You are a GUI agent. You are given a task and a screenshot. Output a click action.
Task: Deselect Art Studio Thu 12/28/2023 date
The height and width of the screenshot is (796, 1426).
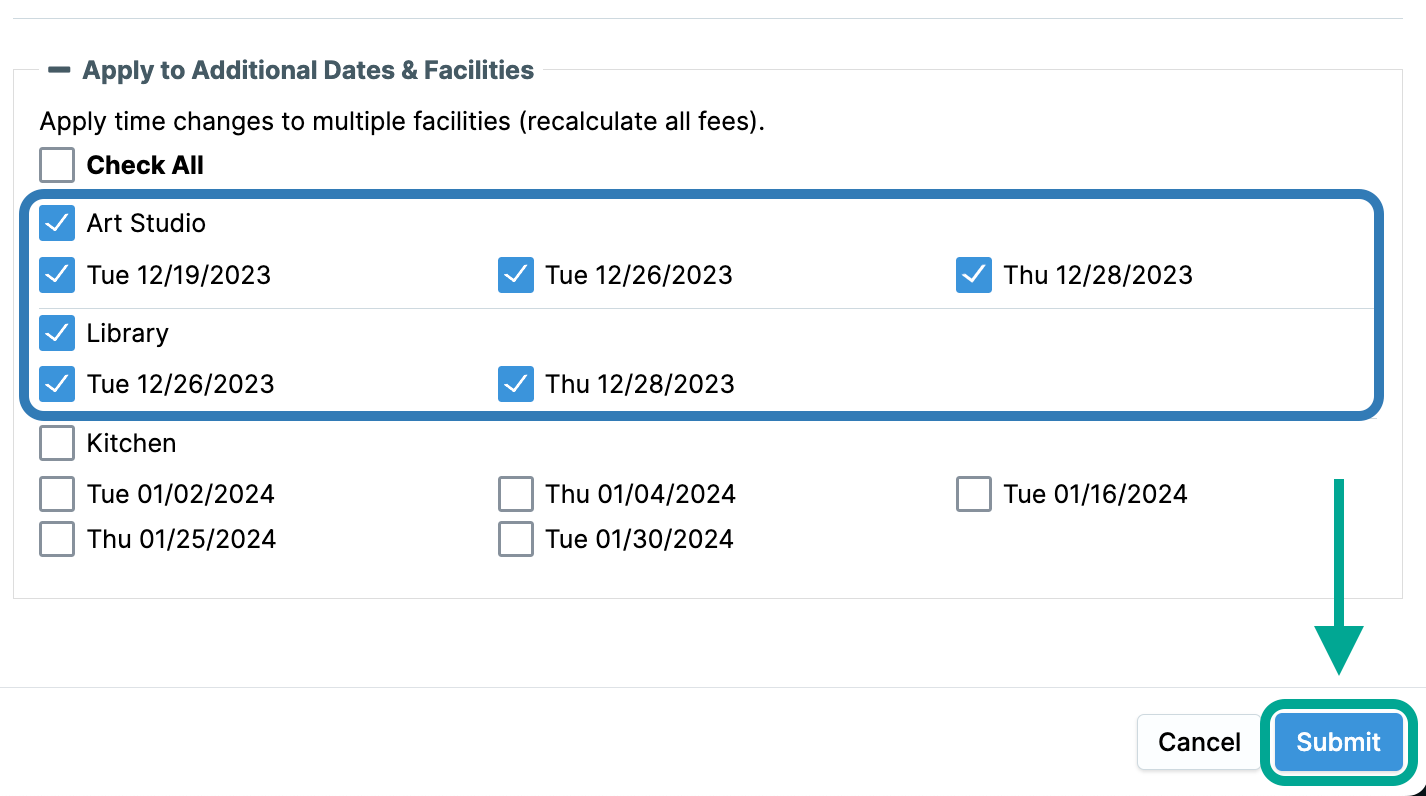point(974,275)
